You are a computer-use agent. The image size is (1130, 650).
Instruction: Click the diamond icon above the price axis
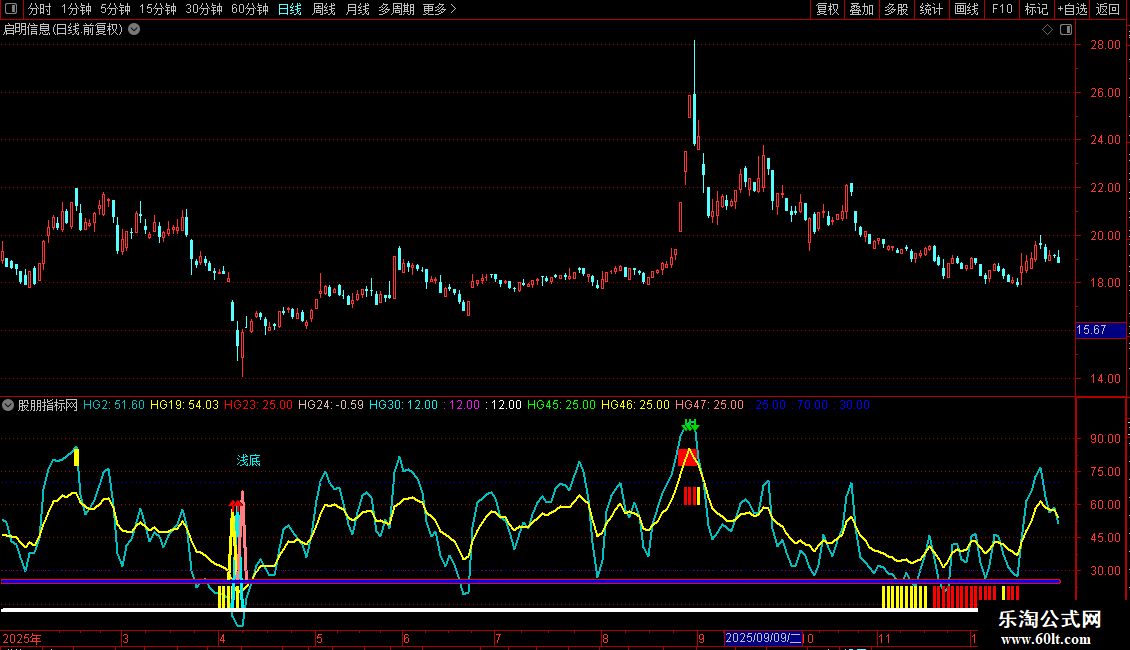coord(1048,30)
